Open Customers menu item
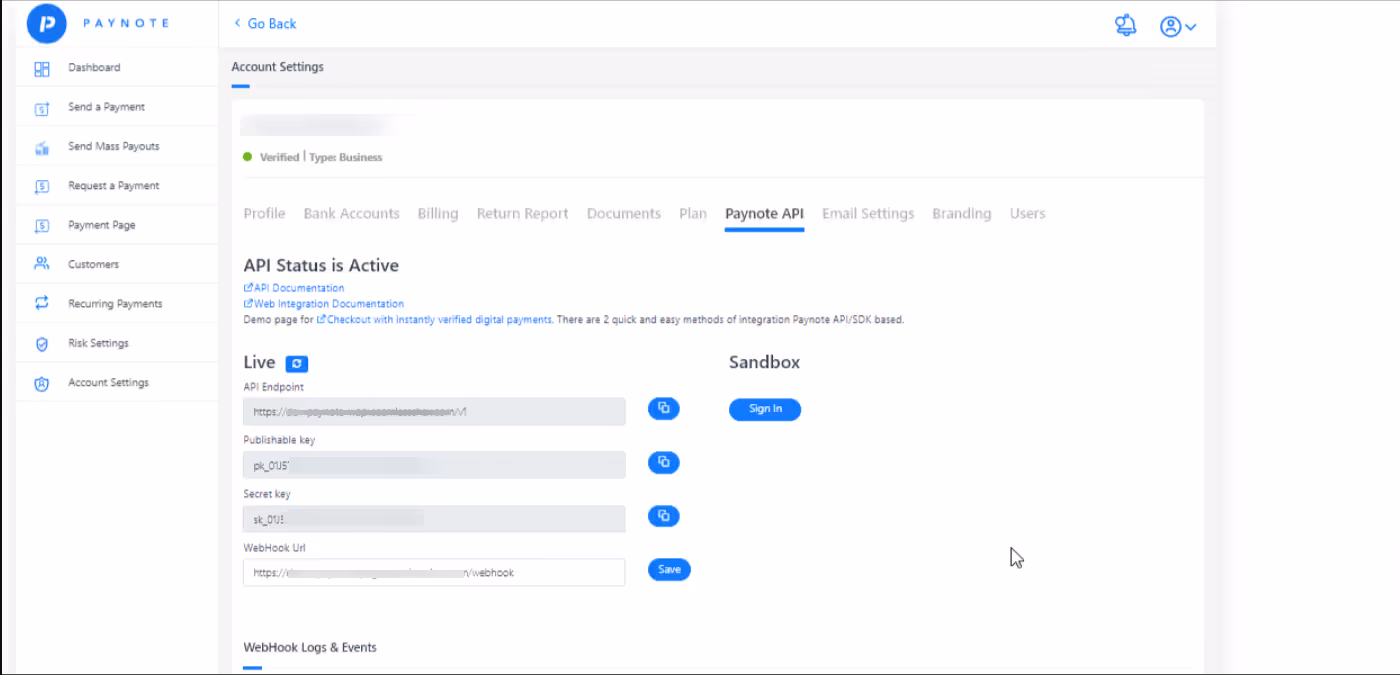1400x675 pixels. point(93,264)
